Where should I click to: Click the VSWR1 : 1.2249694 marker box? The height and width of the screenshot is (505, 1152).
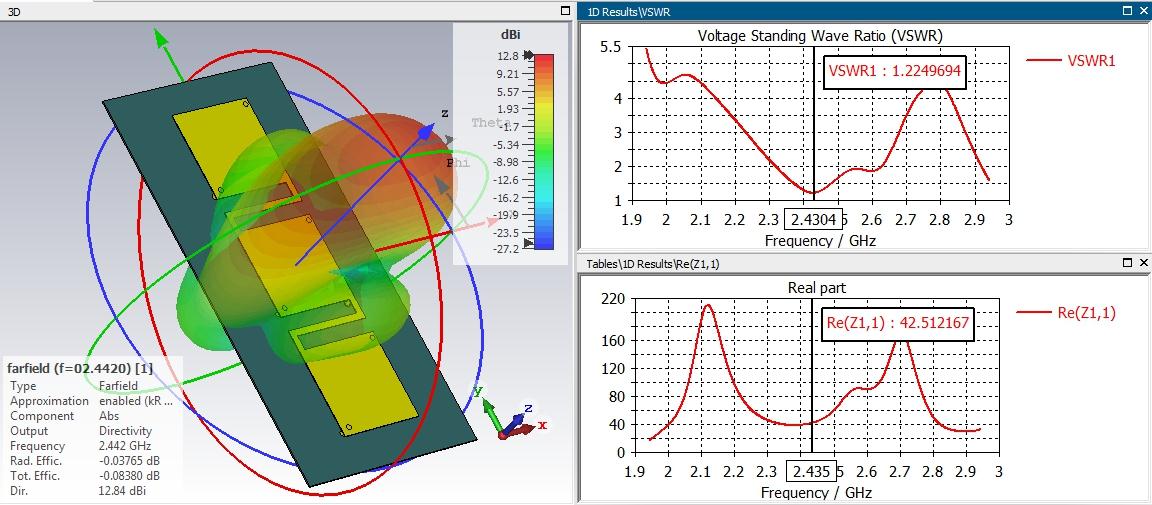pyautogui.click(x=893, y=71)
